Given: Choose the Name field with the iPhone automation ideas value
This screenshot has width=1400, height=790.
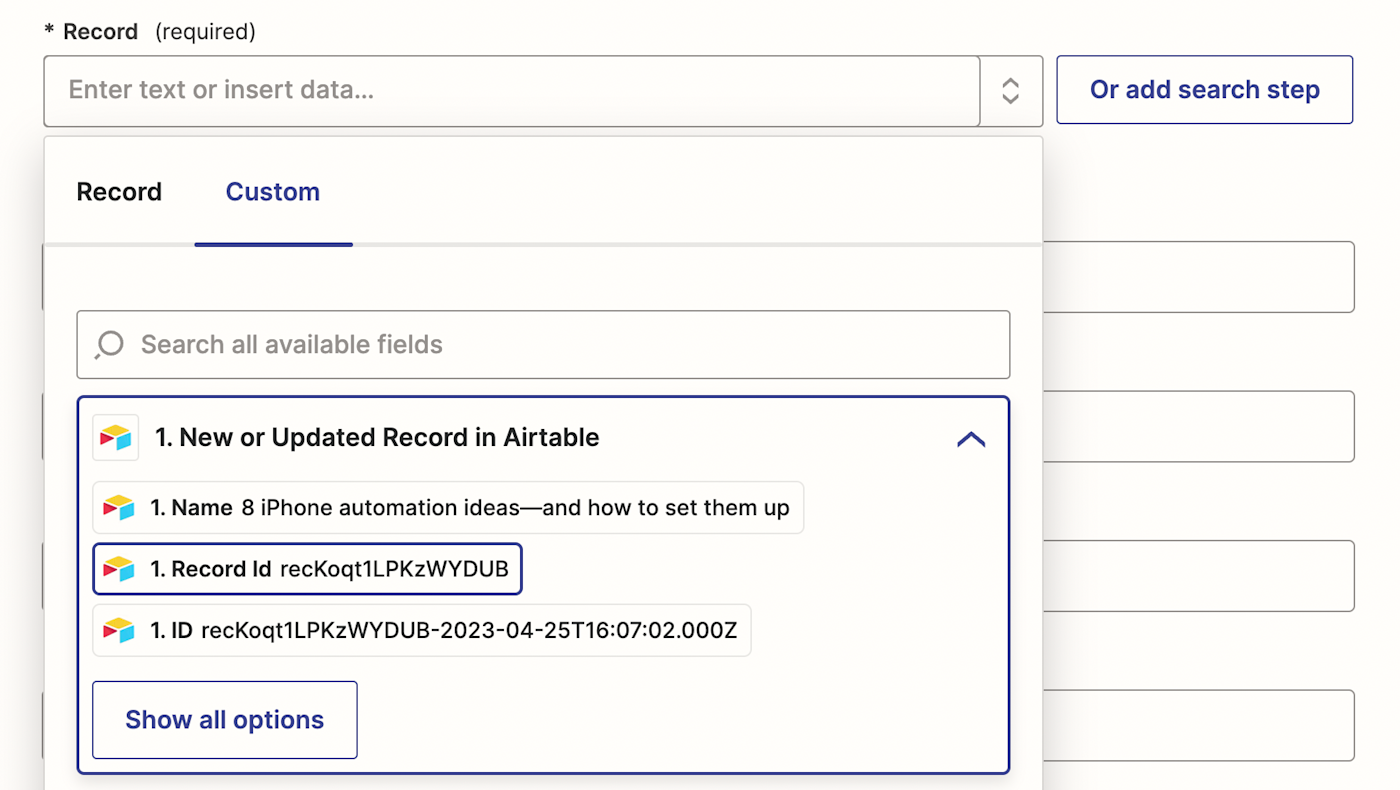Looking at the screenshot, I should 448,508.
